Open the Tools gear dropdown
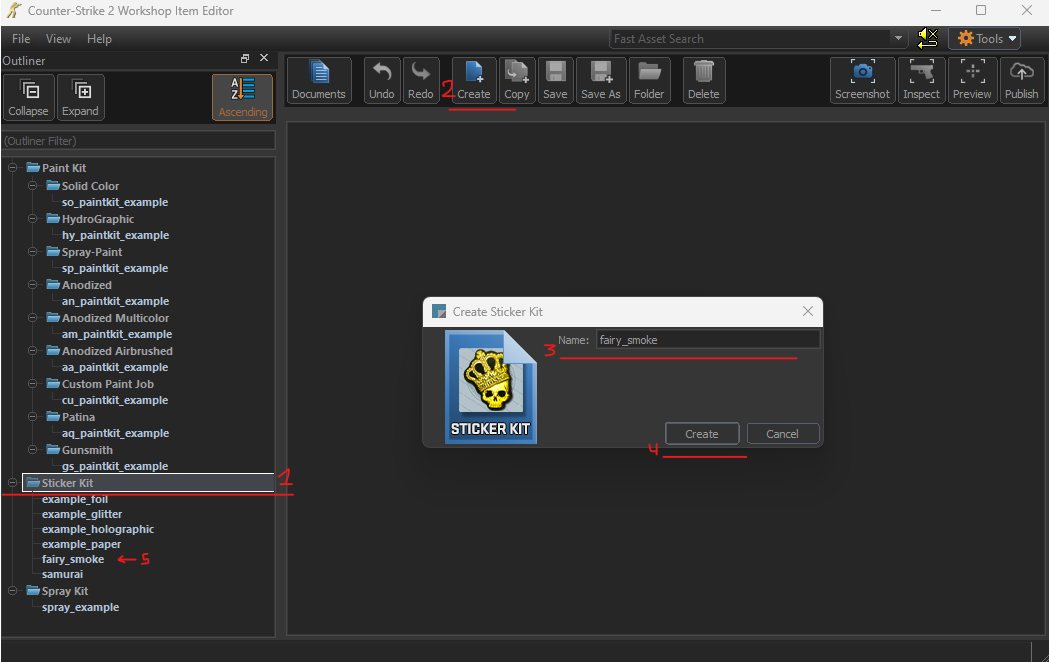The height and width of the screenshot is (662, 1049). [x=985, y=39]
